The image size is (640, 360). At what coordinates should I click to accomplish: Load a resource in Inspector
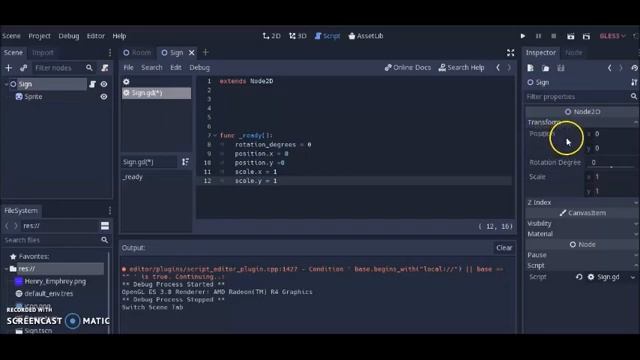546,68
